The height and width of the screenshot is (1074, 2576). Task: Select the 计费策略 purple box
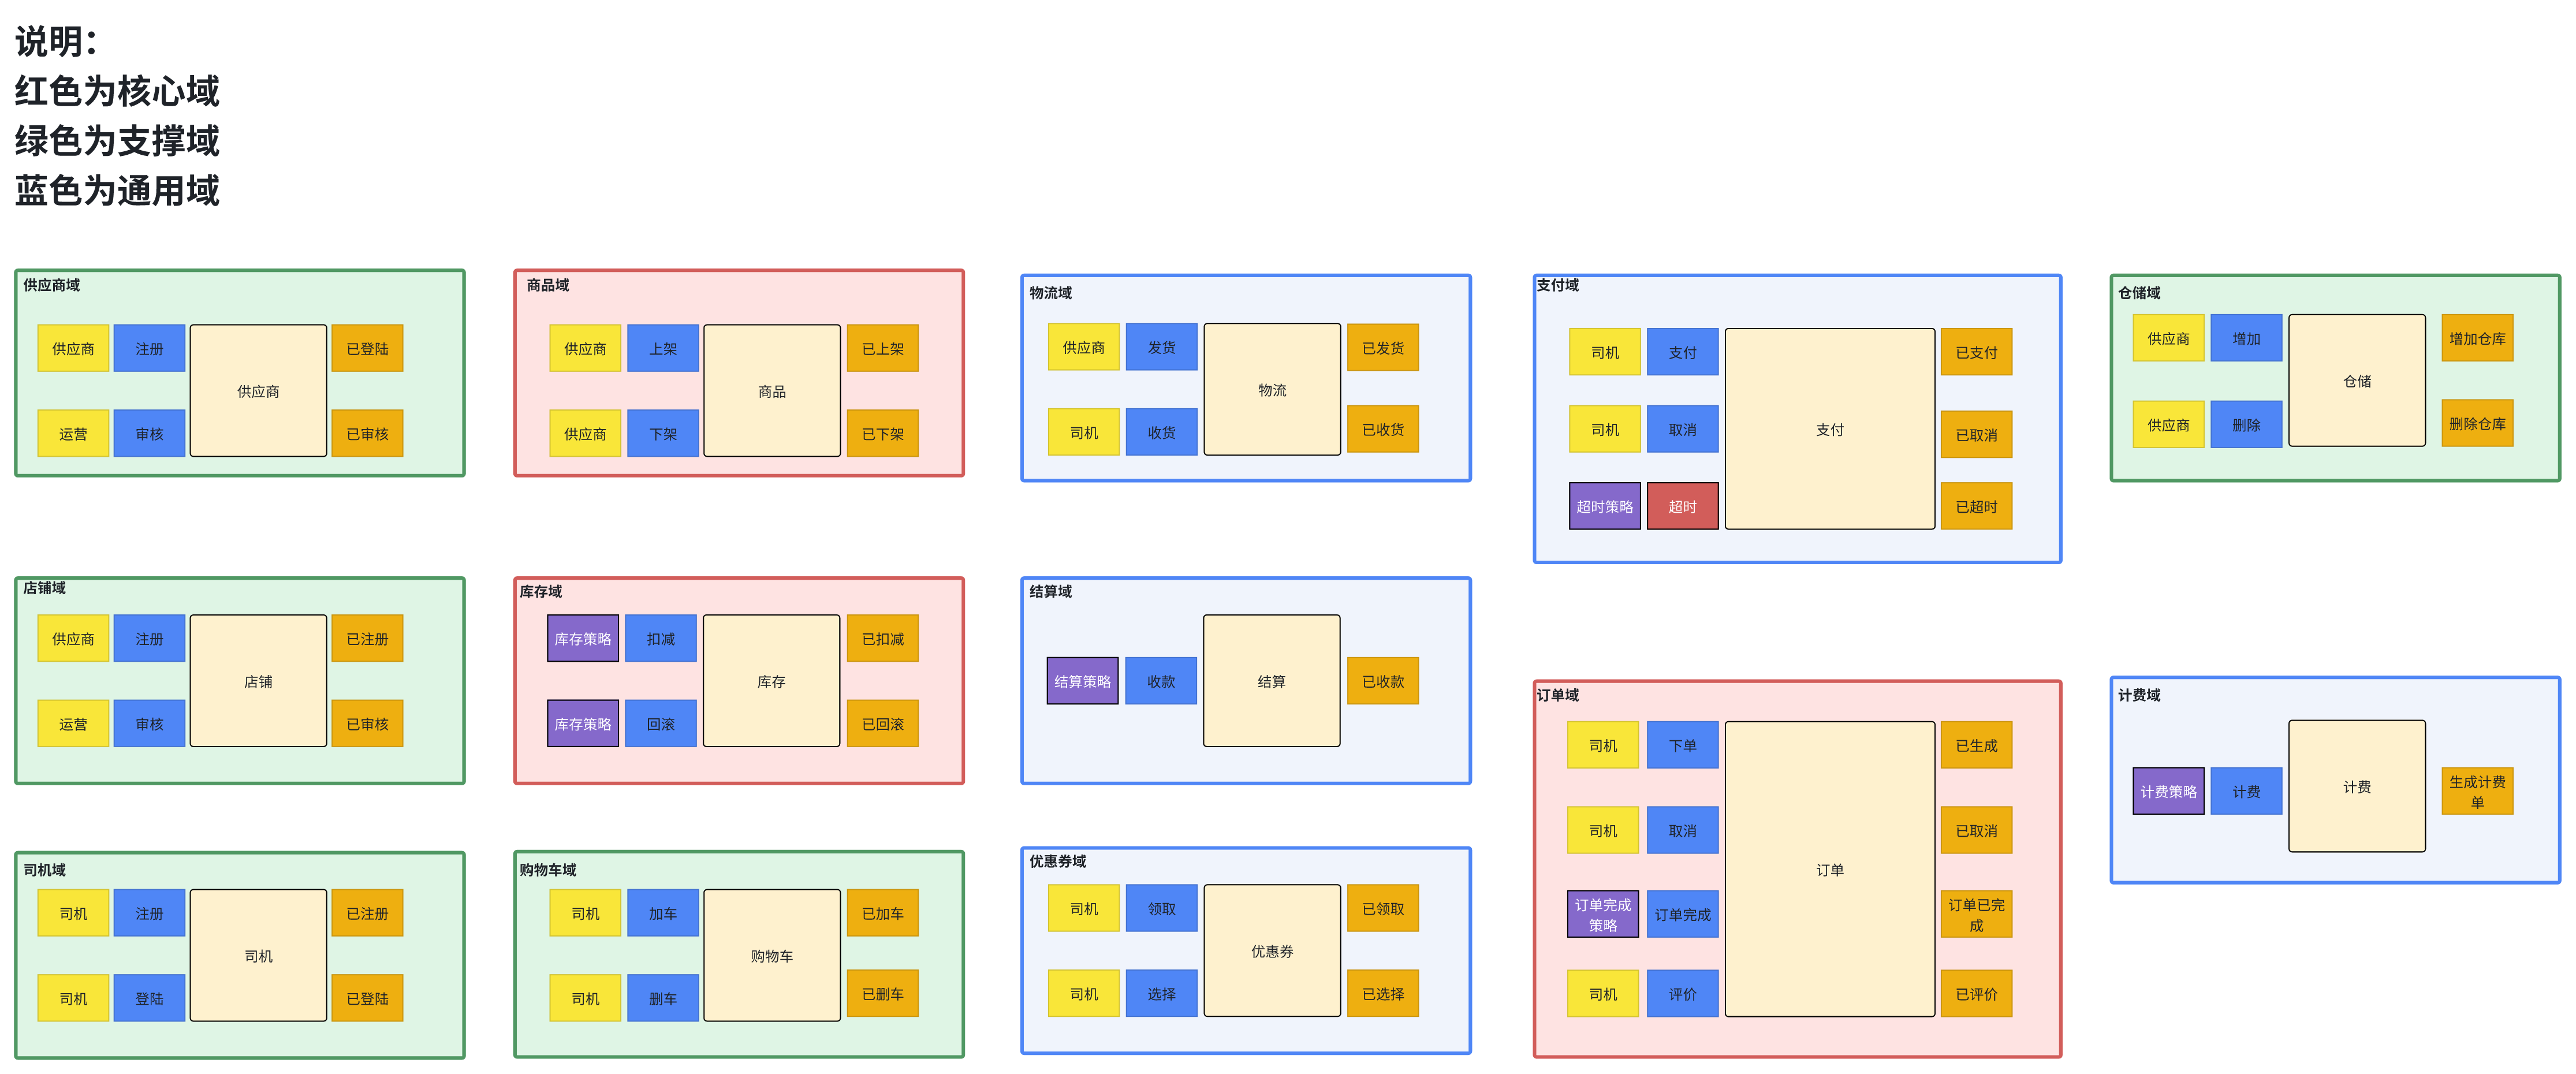coord(2167,790)
